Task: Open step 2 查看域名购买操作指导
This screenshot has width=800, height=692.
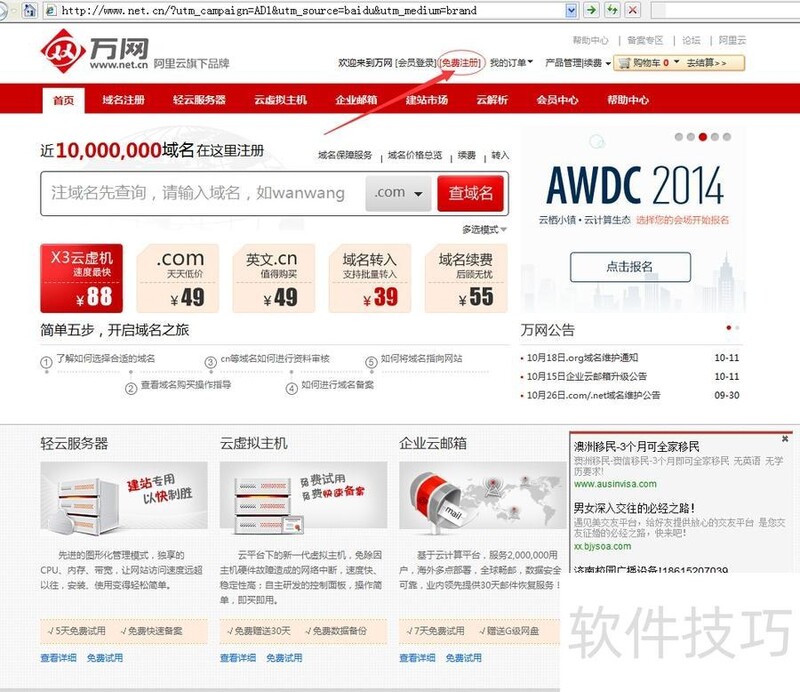Action: point(186,385)
